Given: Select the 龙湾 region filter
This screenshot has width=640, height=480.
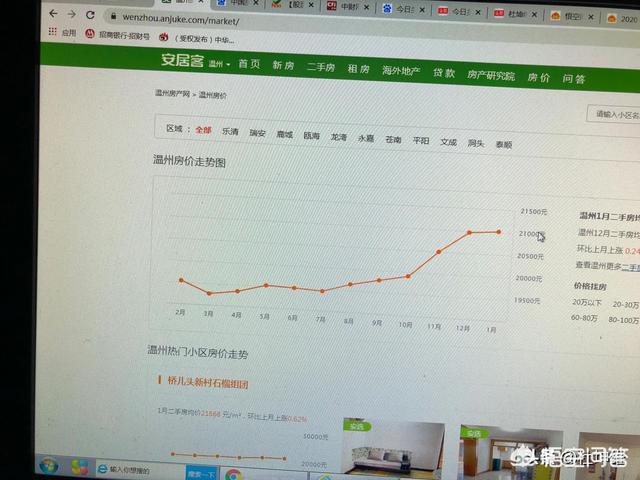Looking at the screenshot, I should (x=339, y=137).
